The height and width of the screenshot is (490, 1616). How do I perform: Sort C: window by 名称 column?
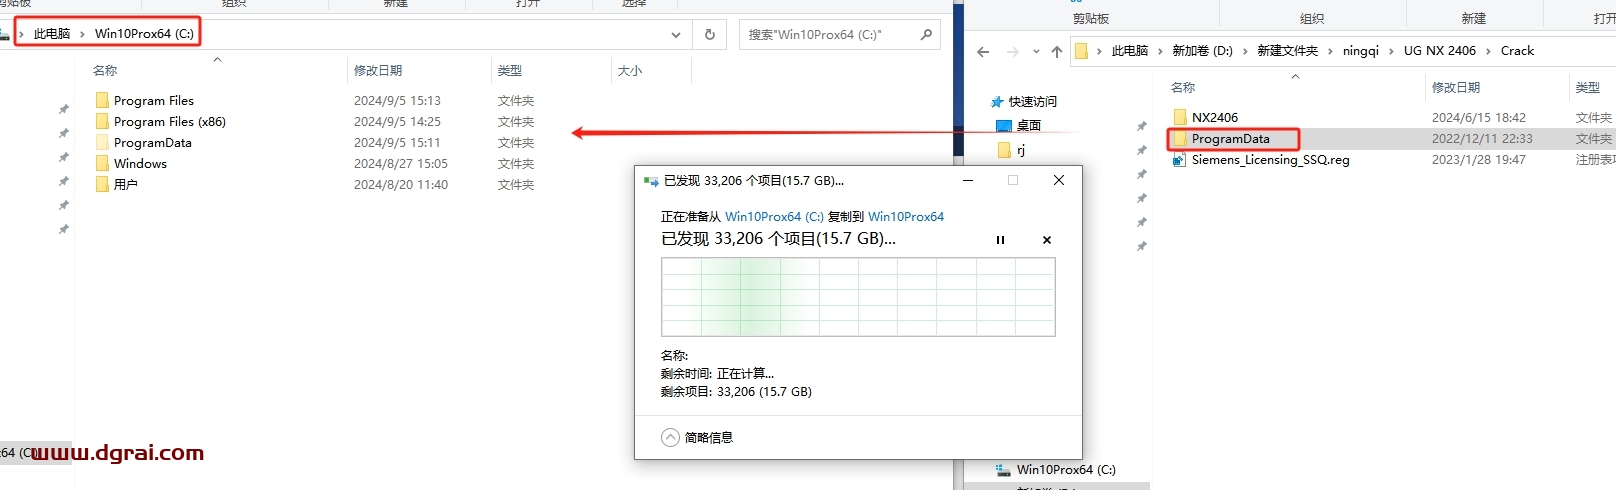tap(105, 71)
